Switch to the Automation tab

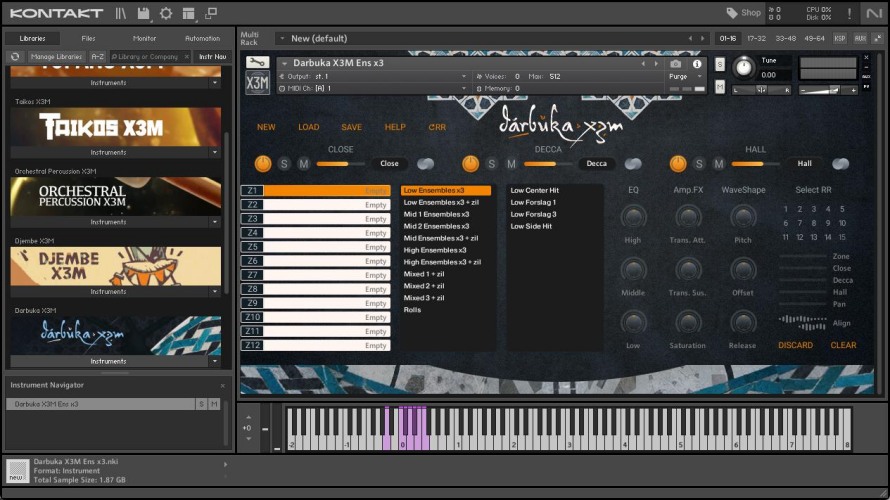coord(202,38)
